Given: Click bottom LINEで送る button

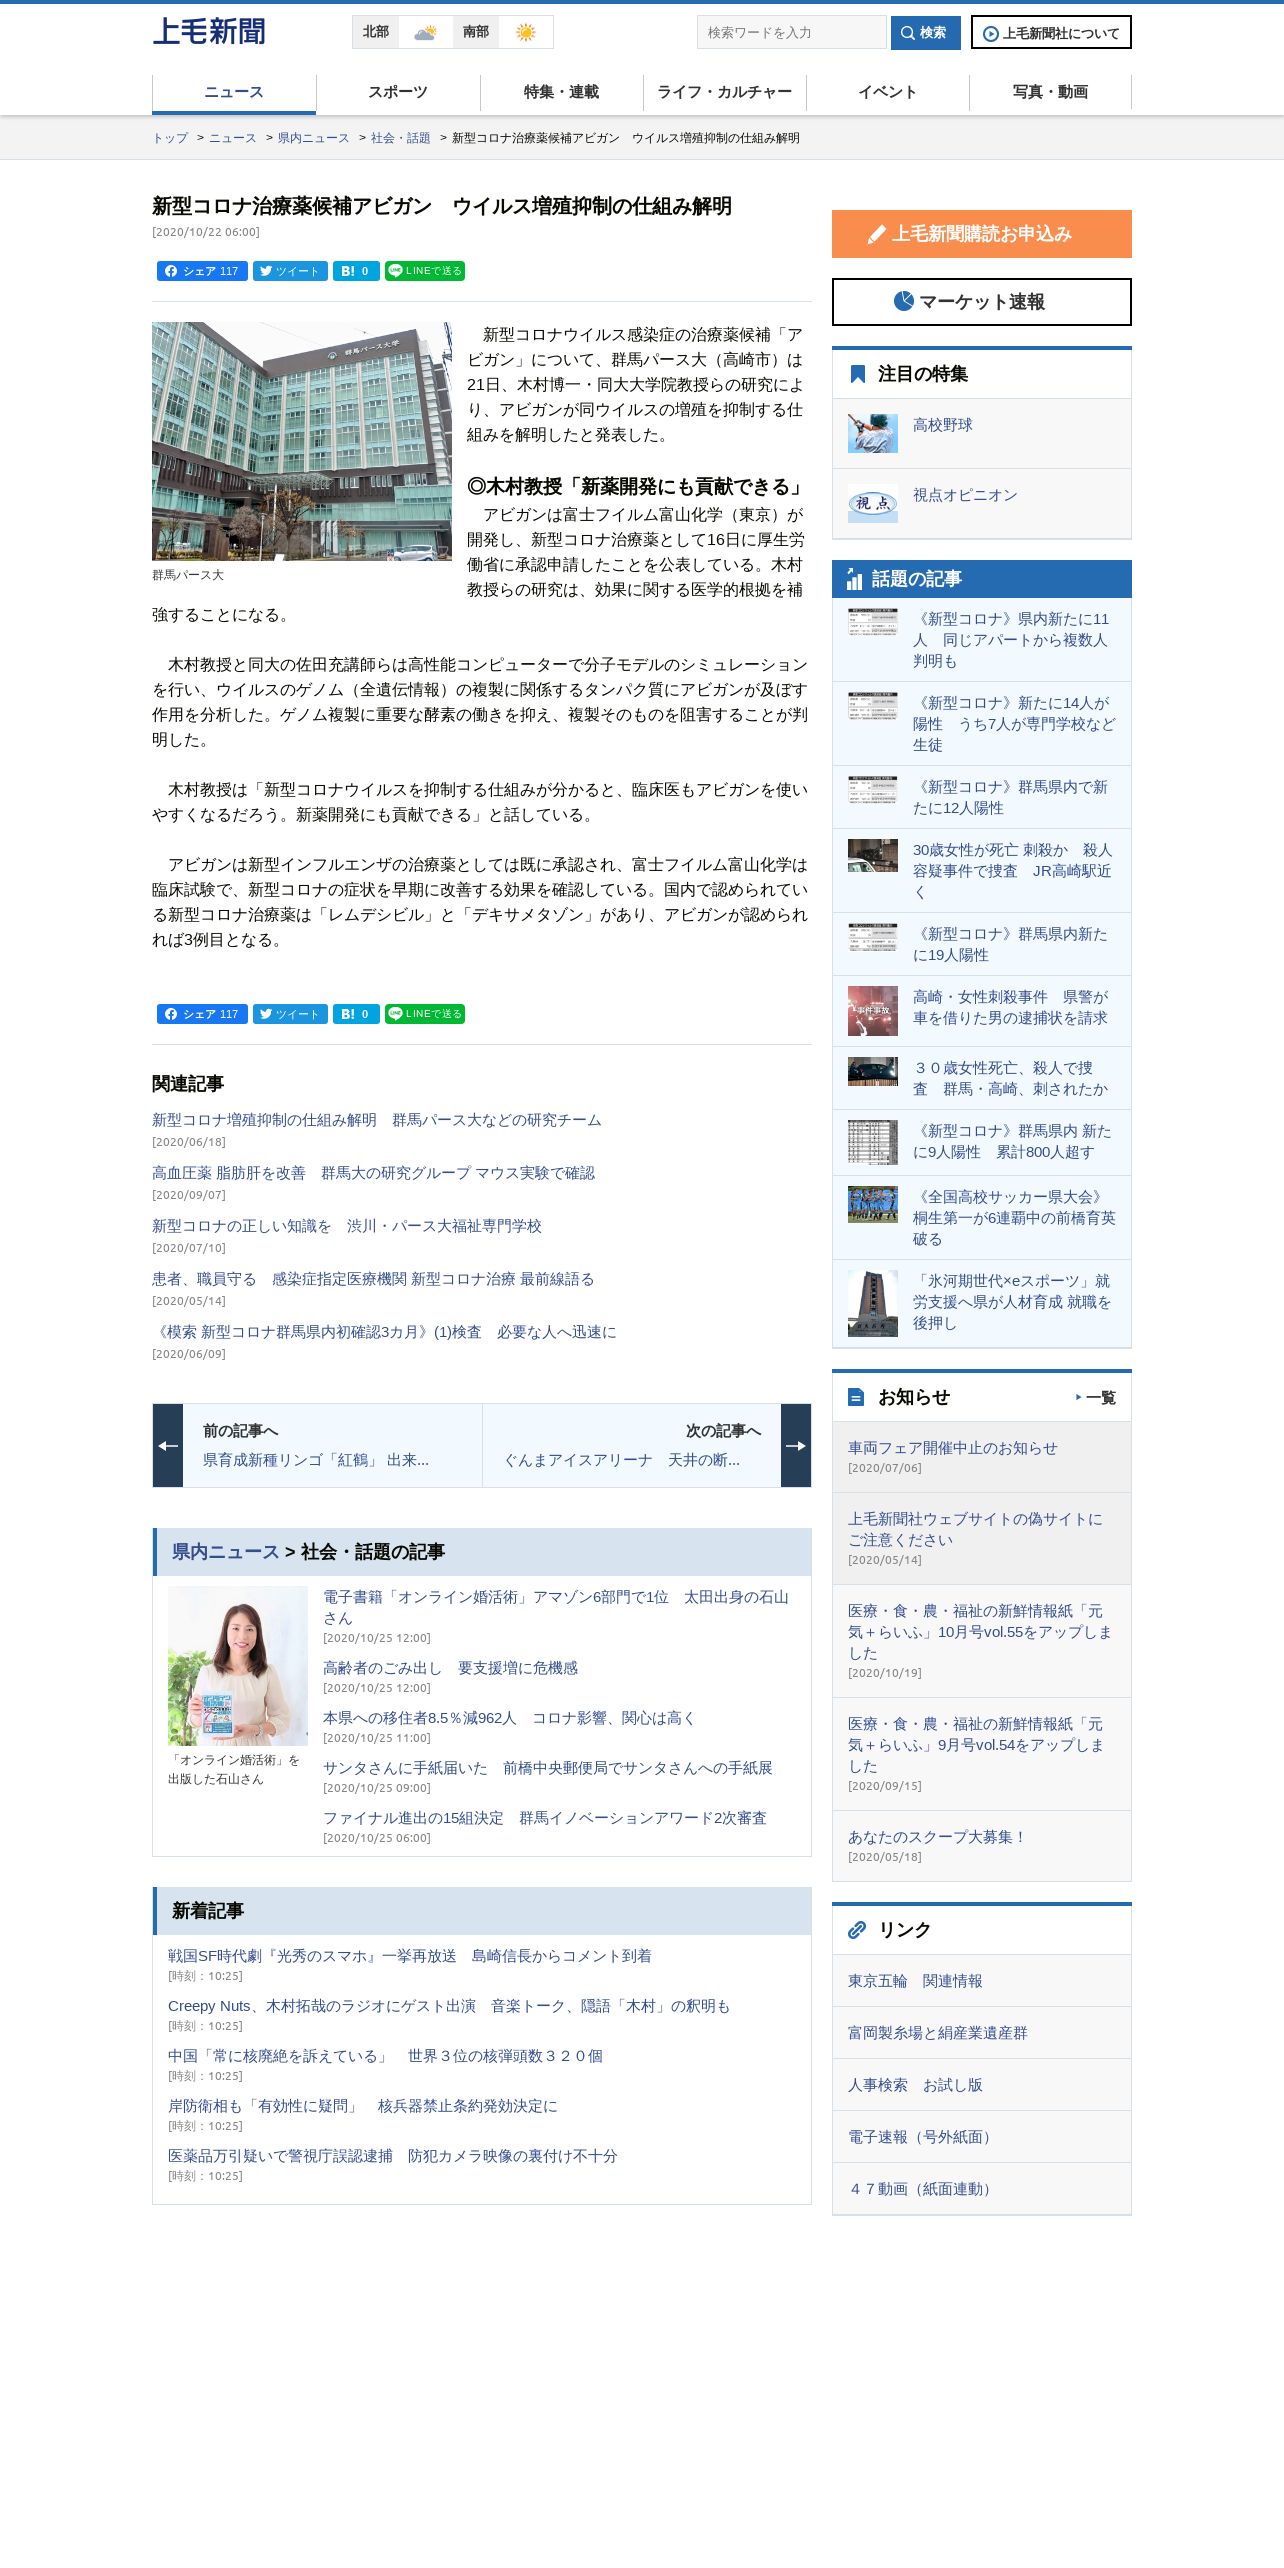Looking at the screenshot, I should click(425, 1014).
